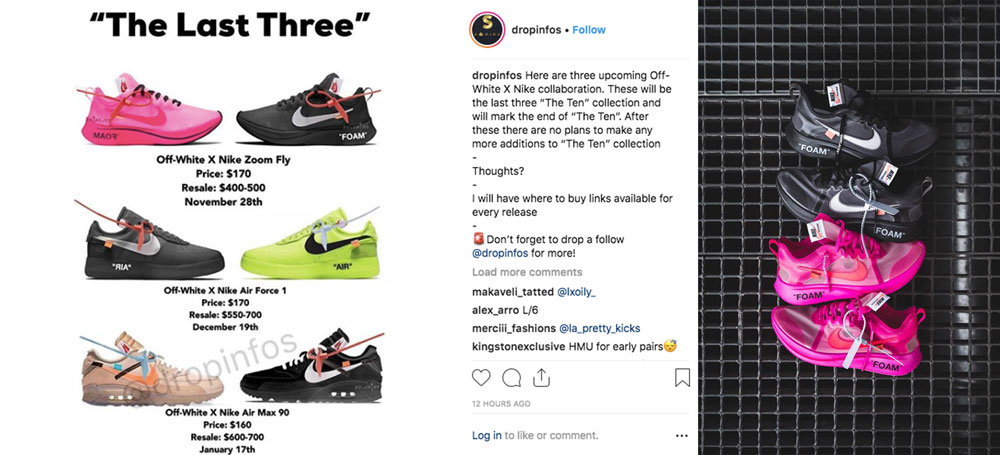Open the 12 hours ago timestamp

(501, 404)
